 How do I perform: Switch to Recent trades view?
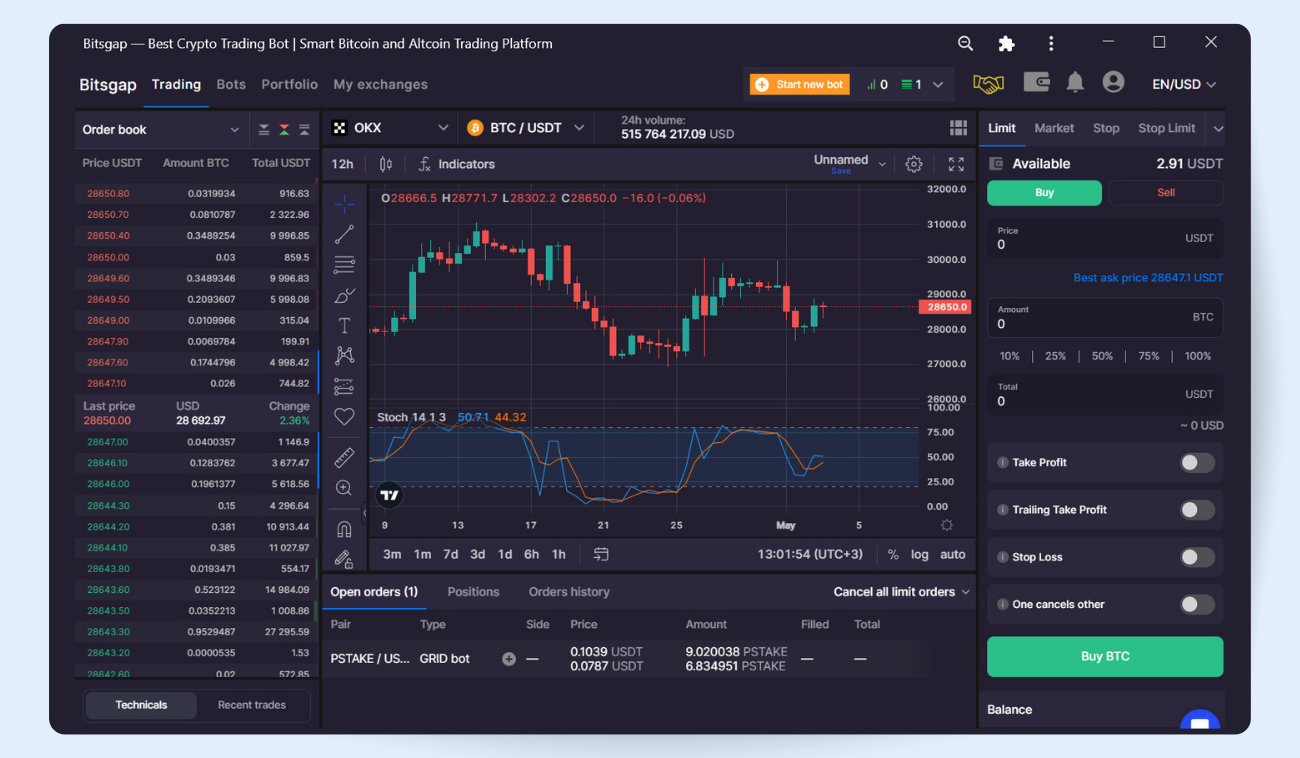[x=252, y=705]
